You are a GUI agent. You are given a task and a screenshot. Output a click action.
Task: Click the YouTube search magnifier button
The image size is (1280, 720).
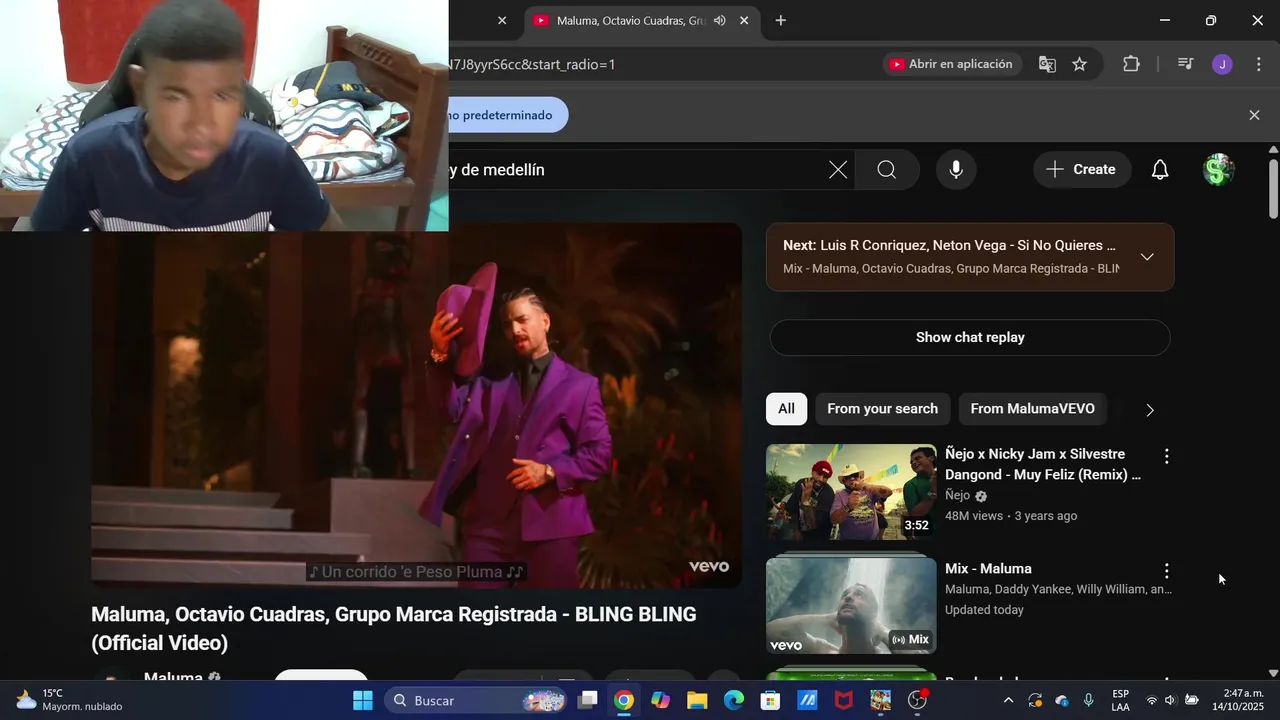pos(887,170)
